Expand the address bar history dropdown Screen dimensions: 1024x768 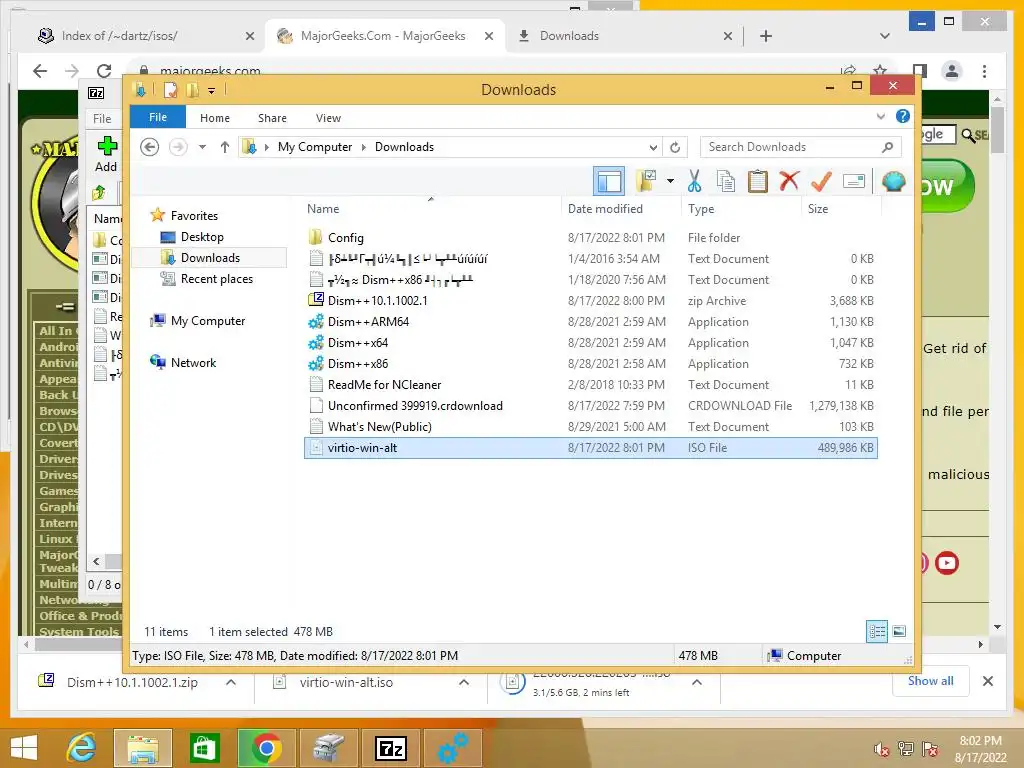click(x=653, y=147)
